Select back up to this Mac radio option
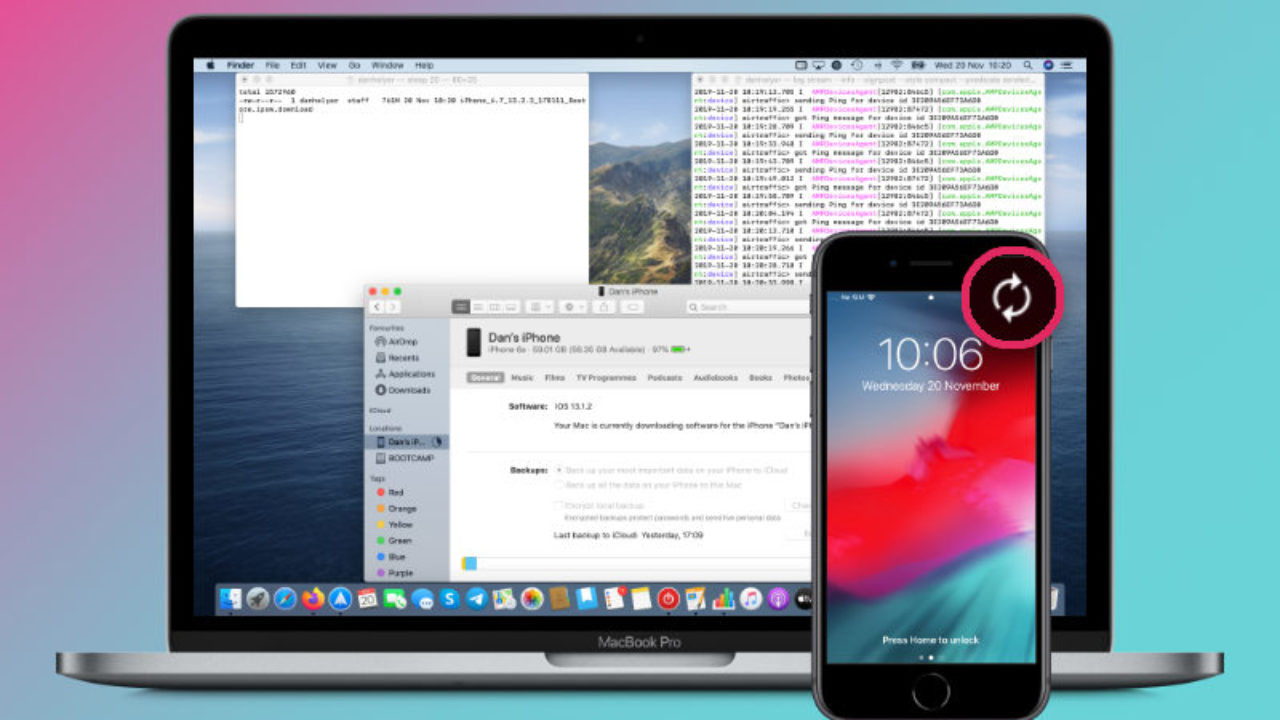This screenshot has width=1280, height=720. tap(559, 485)
